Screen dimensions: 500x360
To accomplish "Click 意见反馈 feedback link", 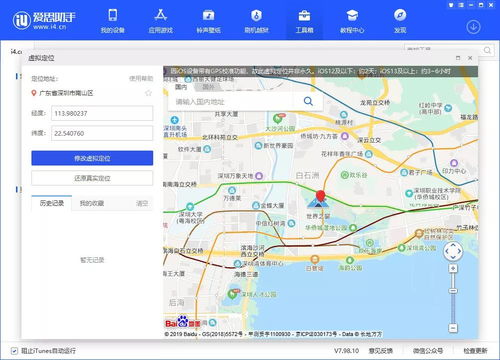I will (x=381, y=351).
